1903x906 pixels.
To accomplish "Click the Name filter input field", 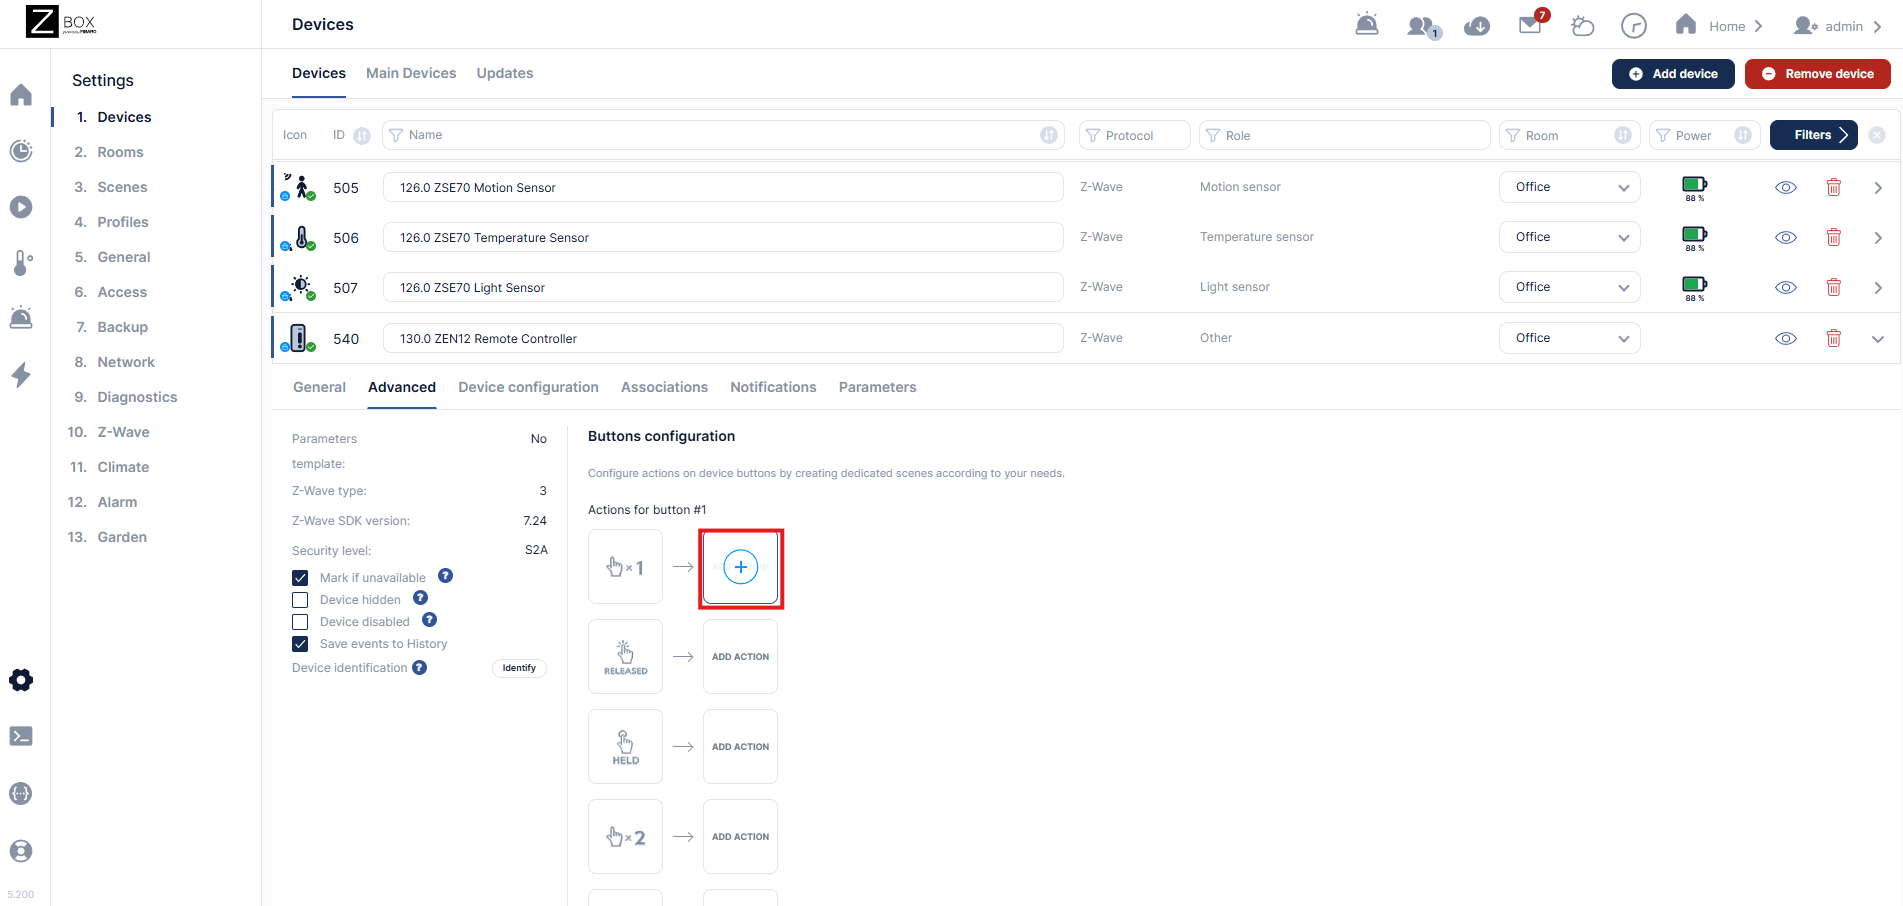I will point(723,135).
